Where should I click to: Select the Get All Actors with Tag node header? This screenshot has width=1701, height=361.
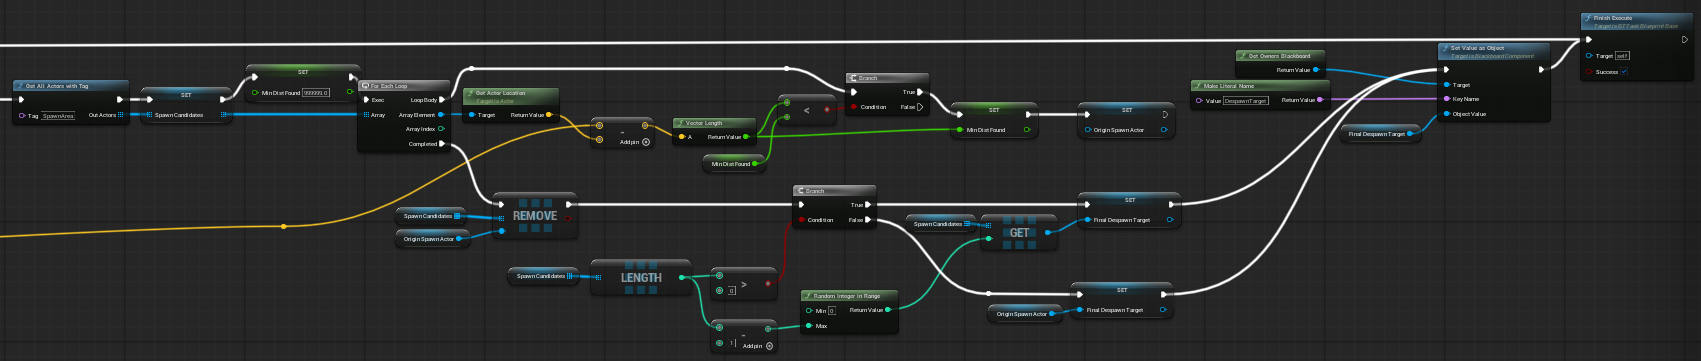(x=70, y=86)
